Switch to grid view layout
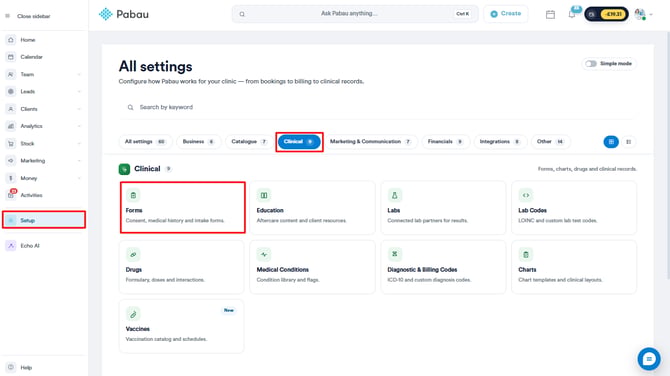The height and width of the screenshot is (376, 670). (x=611, y=141)
